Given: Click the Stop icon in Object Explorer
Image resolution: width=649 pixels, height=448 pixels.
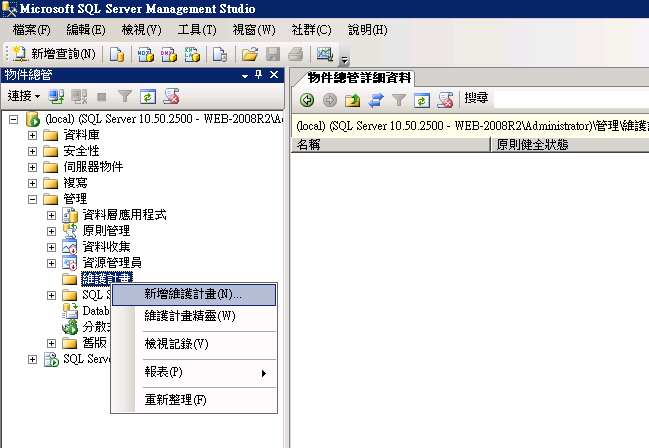Looking at the screenshot, I should point(101,97).
